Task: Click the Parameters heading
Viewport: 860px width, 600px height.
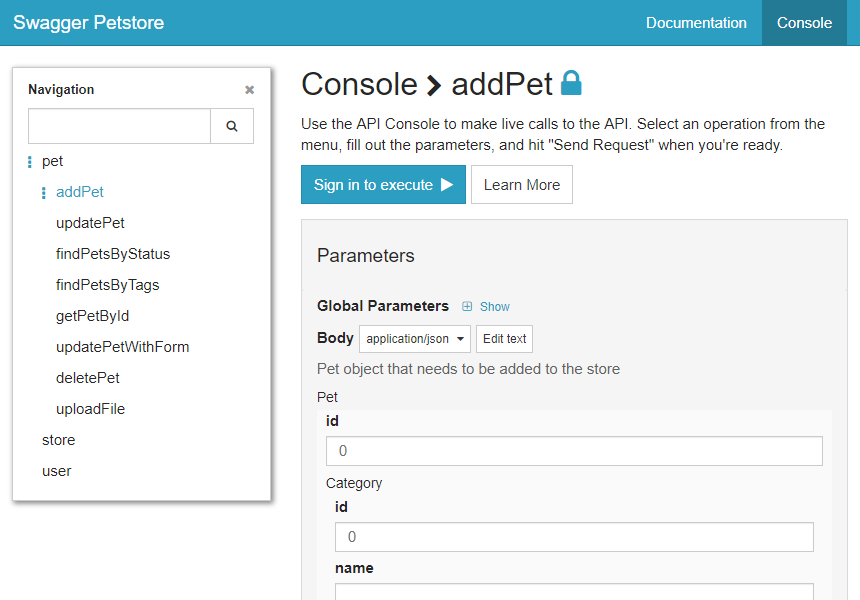Action: tap(366, 256)
